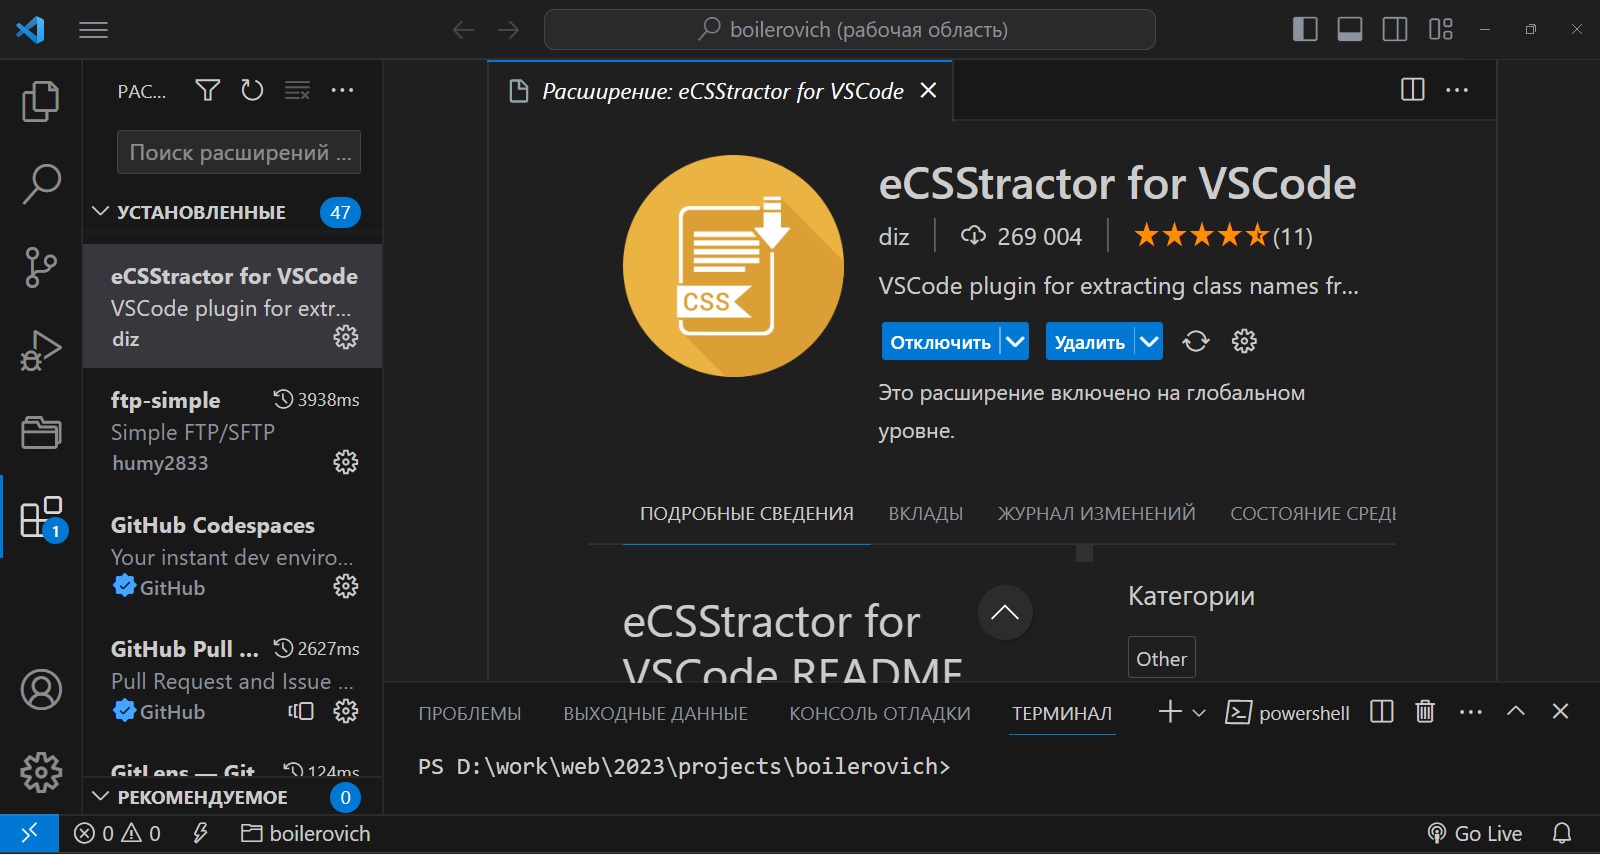The height and width of the screenshot is (854, 1600).
Task: Open new terminal profile dropdown
Action: tap(1199, 713)
